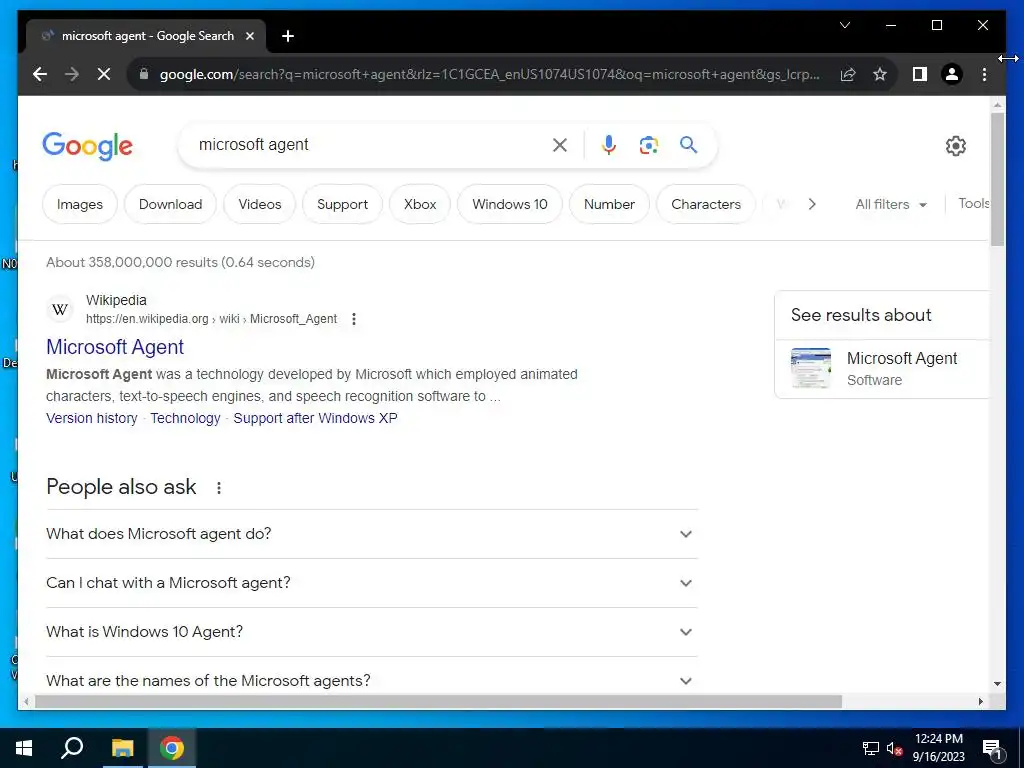
Task: Share this page icon in address bar
Action: (848, 74)
